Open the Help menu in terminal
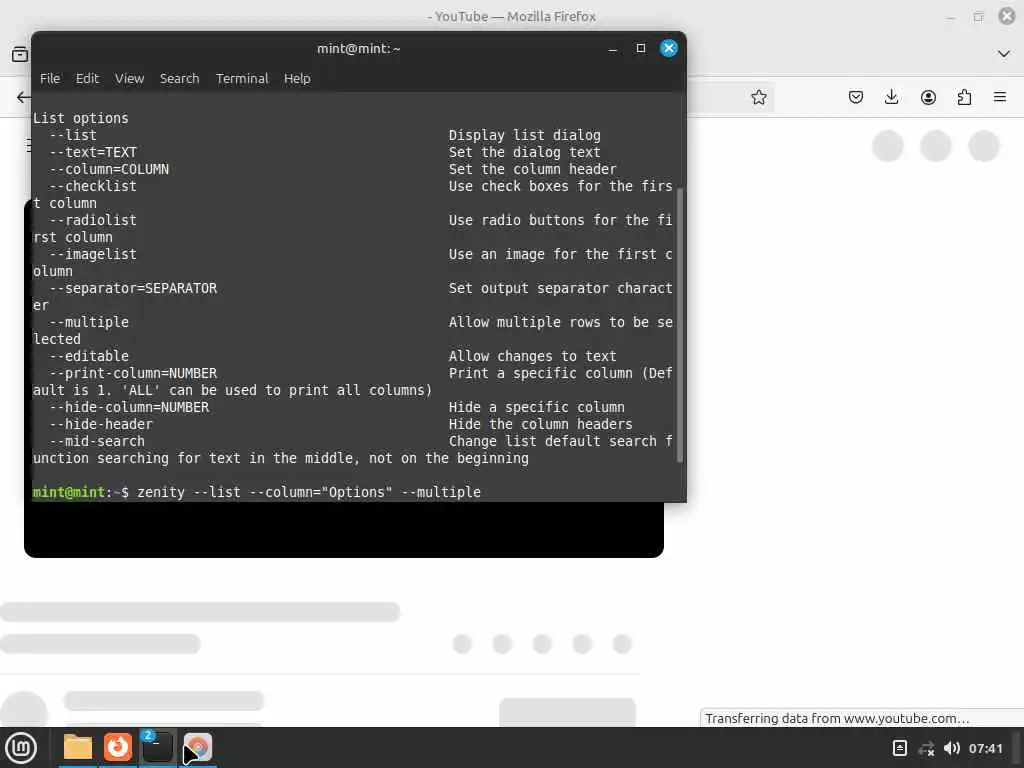Screen dimensions: 1024x768 point(297,78)
